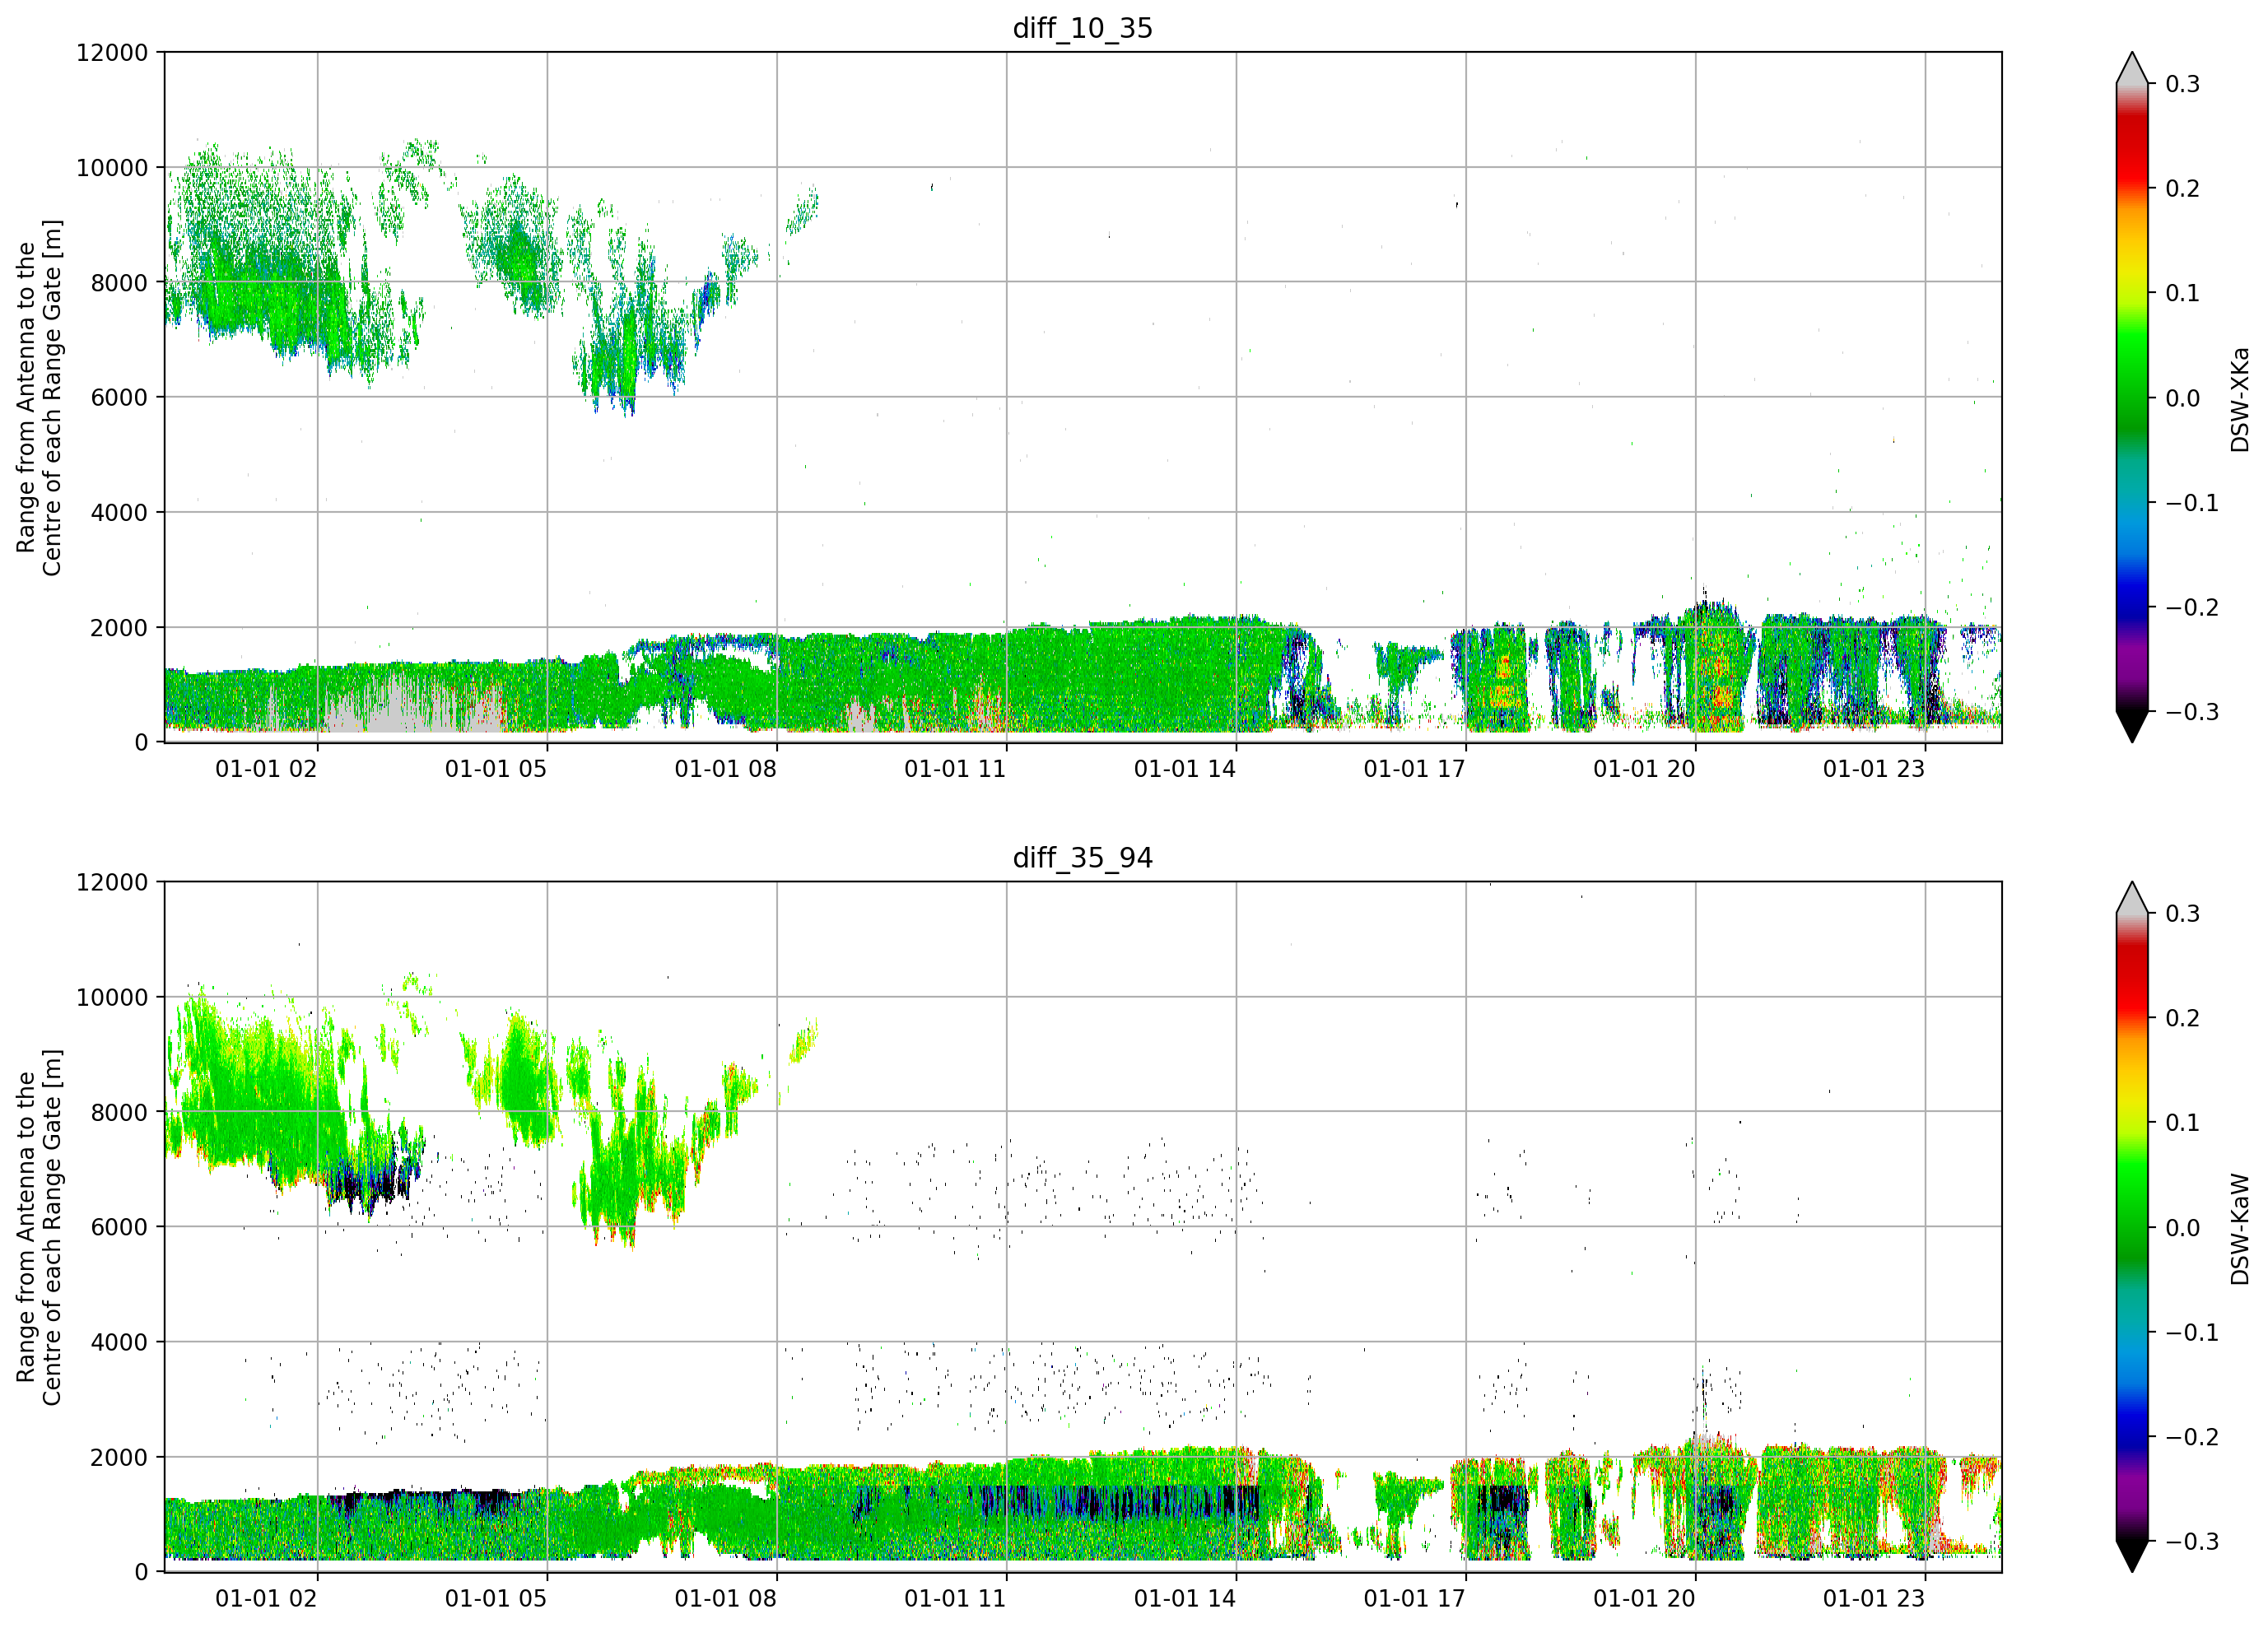
Task: Click the 6000 y-tick of diff_10_35 plot
Action: click(119, 398)
